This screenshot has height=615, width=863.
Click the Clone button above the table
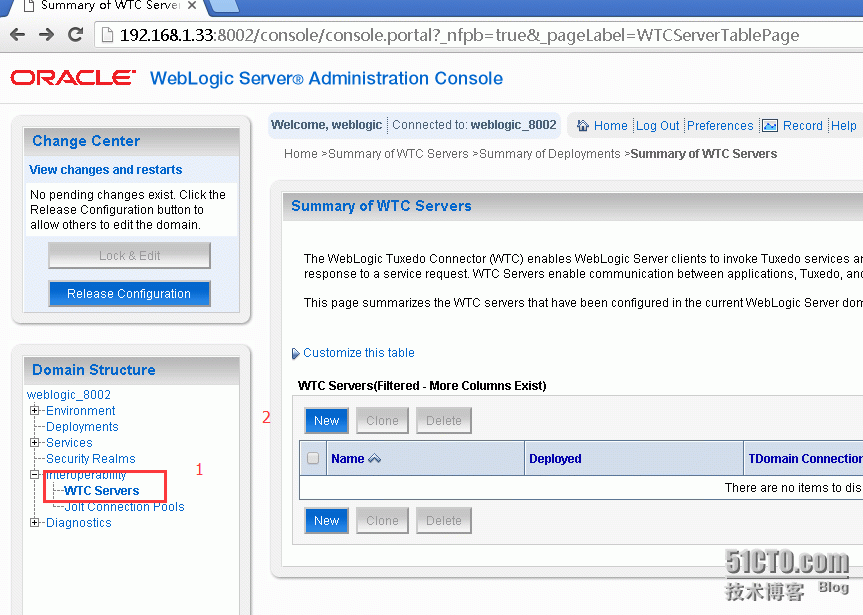(x=382, y=421)
